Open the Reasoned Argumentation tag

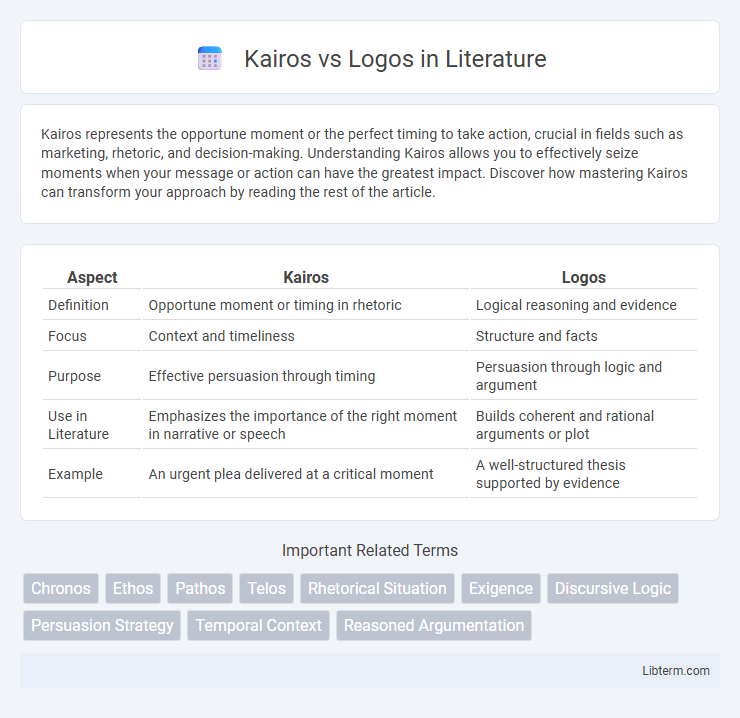pyautogui.click(x=434, y=625)
